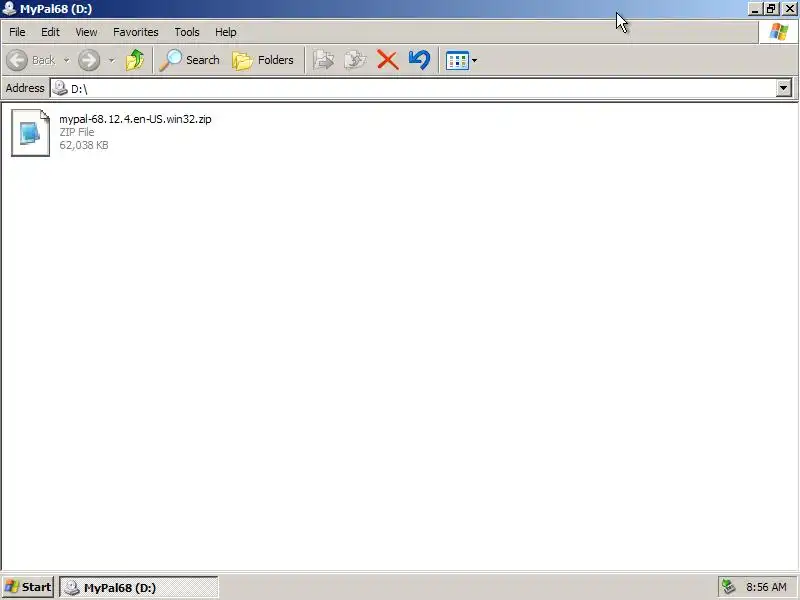Viewport: 800px width, 600px height.
Task: Open the Search pane
Action: click(189, 60)
